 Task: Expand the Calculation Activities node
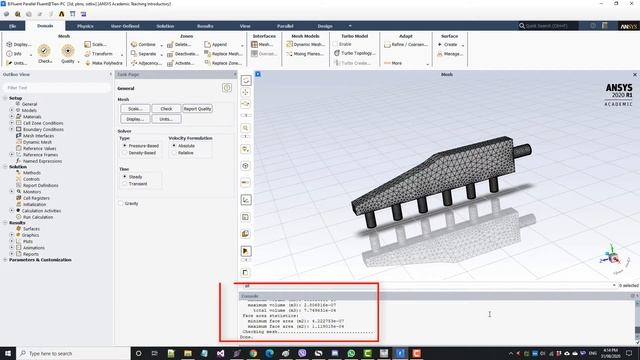12,211
